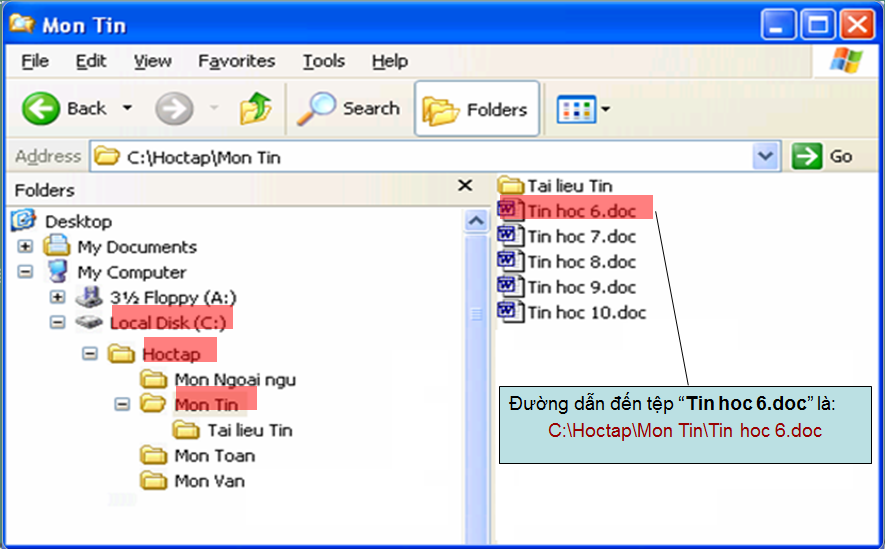885x549 pixels.
Task: Toggle the Folders pane button
Action: [476, 109]
